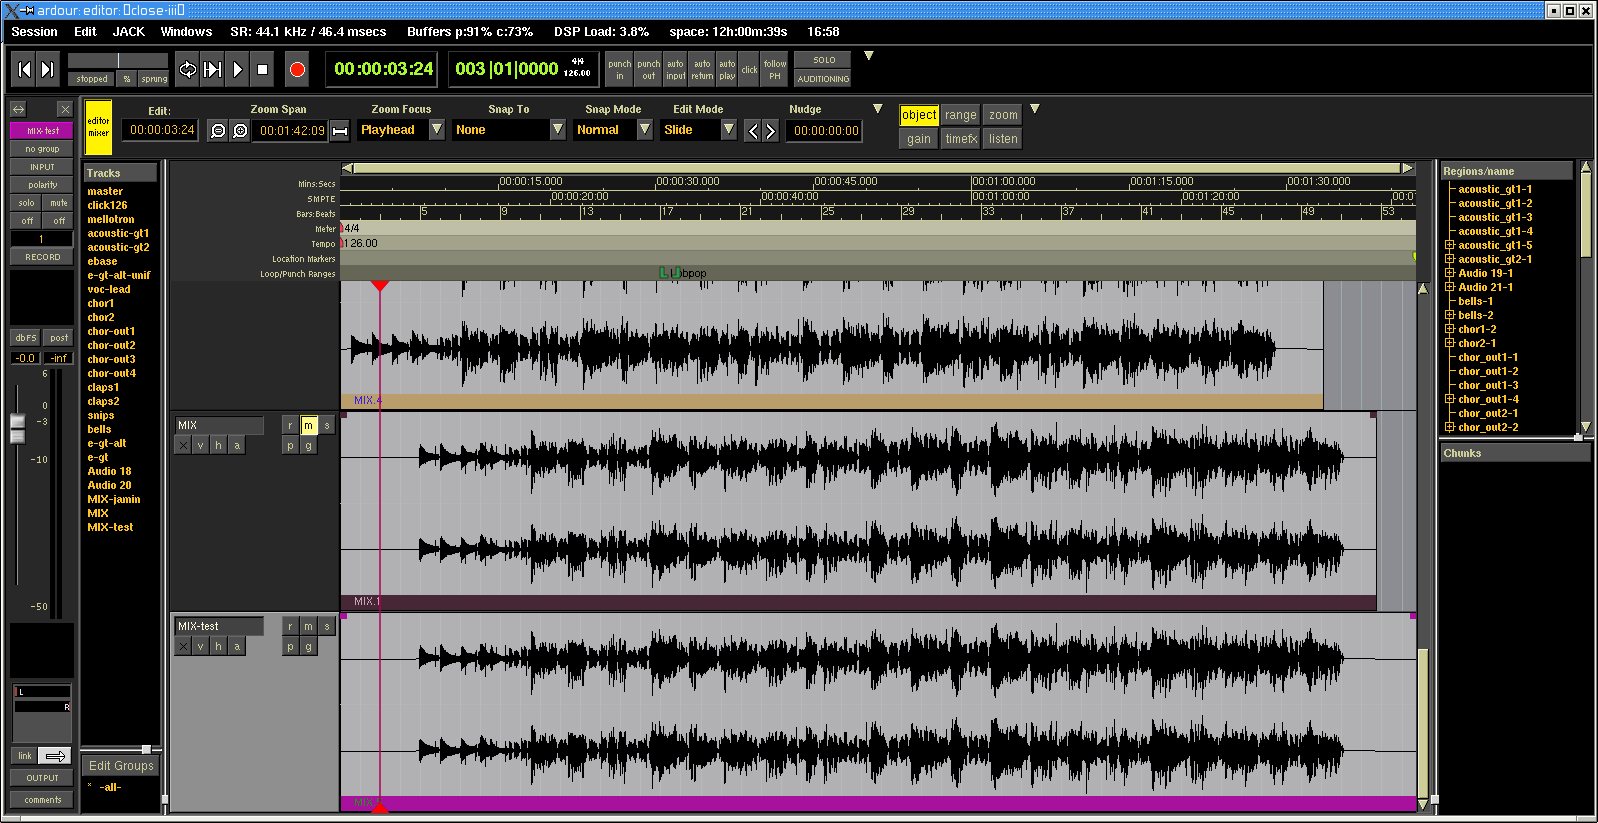
Task: Zoom to full session with the fit icon
Action: 340,131
